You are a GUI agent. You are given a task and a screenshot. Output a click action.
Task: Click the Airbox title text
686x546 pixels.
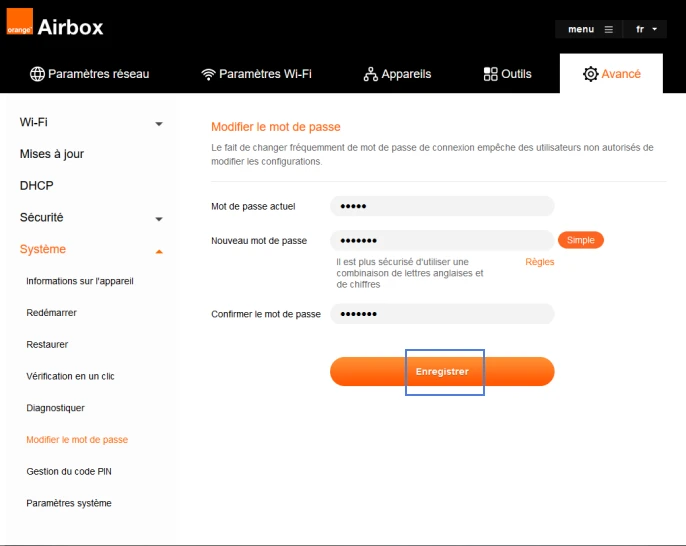click(70, 27)
